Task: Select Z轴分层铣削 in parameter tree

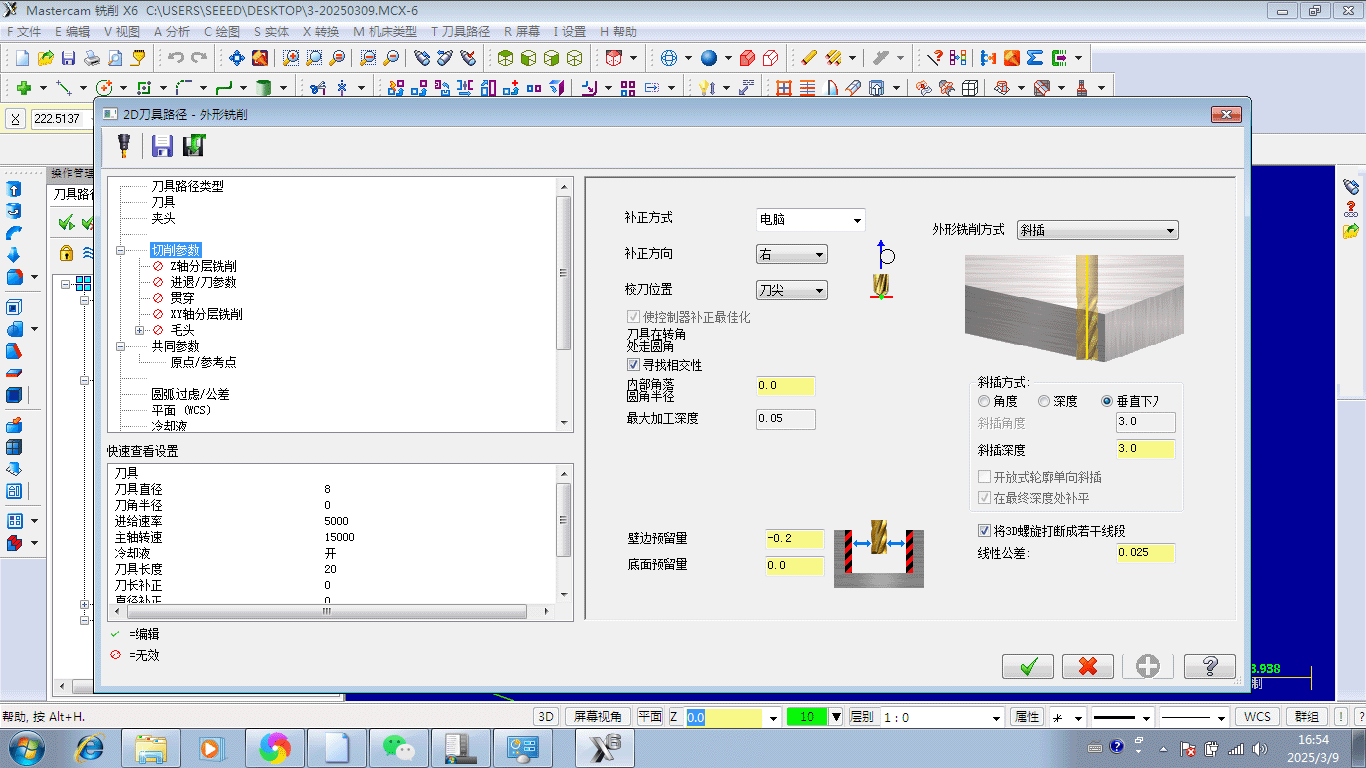Action: (203, 266)
